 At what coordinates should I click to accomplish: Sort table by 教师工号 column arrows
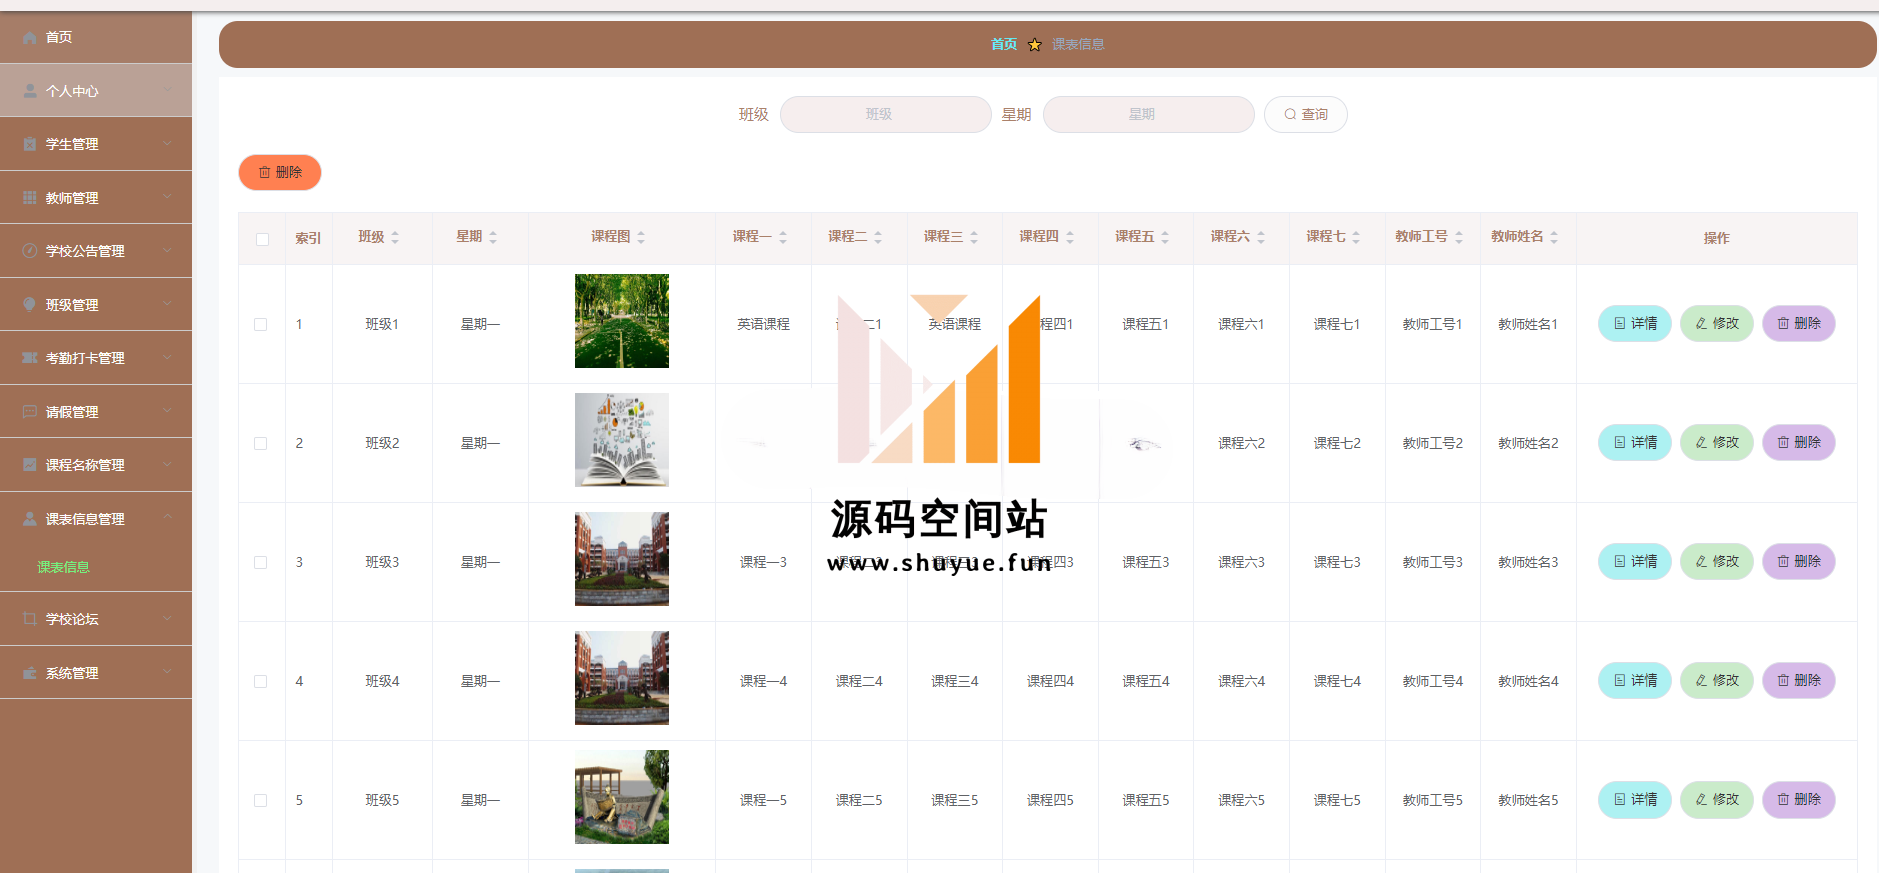[1459, 237]
